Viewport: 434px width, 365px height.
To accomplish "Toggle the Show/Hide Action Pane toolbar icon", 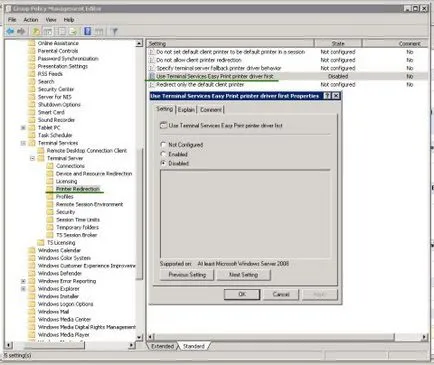I will 99,32.
